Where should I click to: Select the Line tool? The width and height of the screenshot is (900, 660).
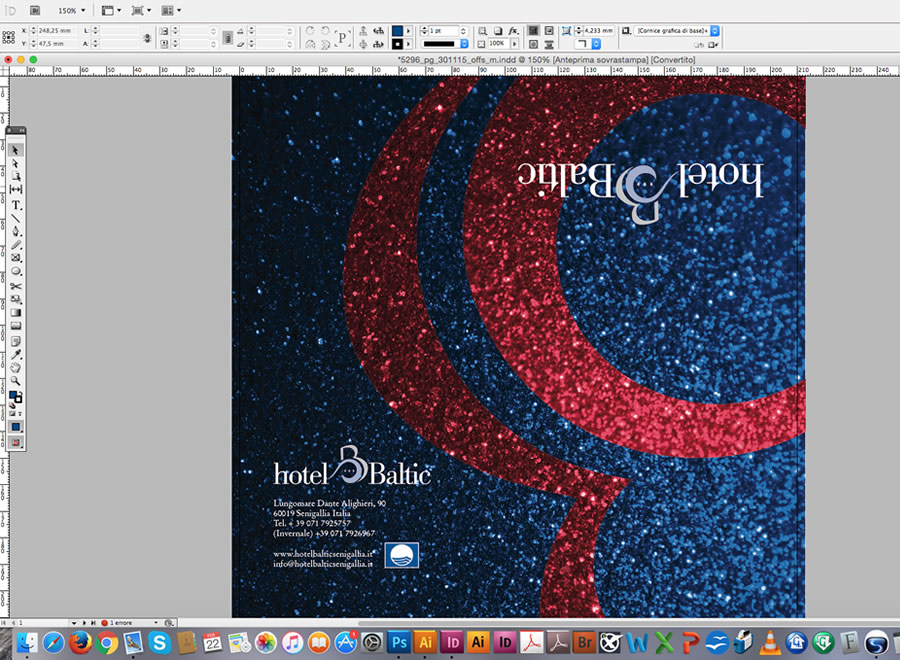[17, 218]
